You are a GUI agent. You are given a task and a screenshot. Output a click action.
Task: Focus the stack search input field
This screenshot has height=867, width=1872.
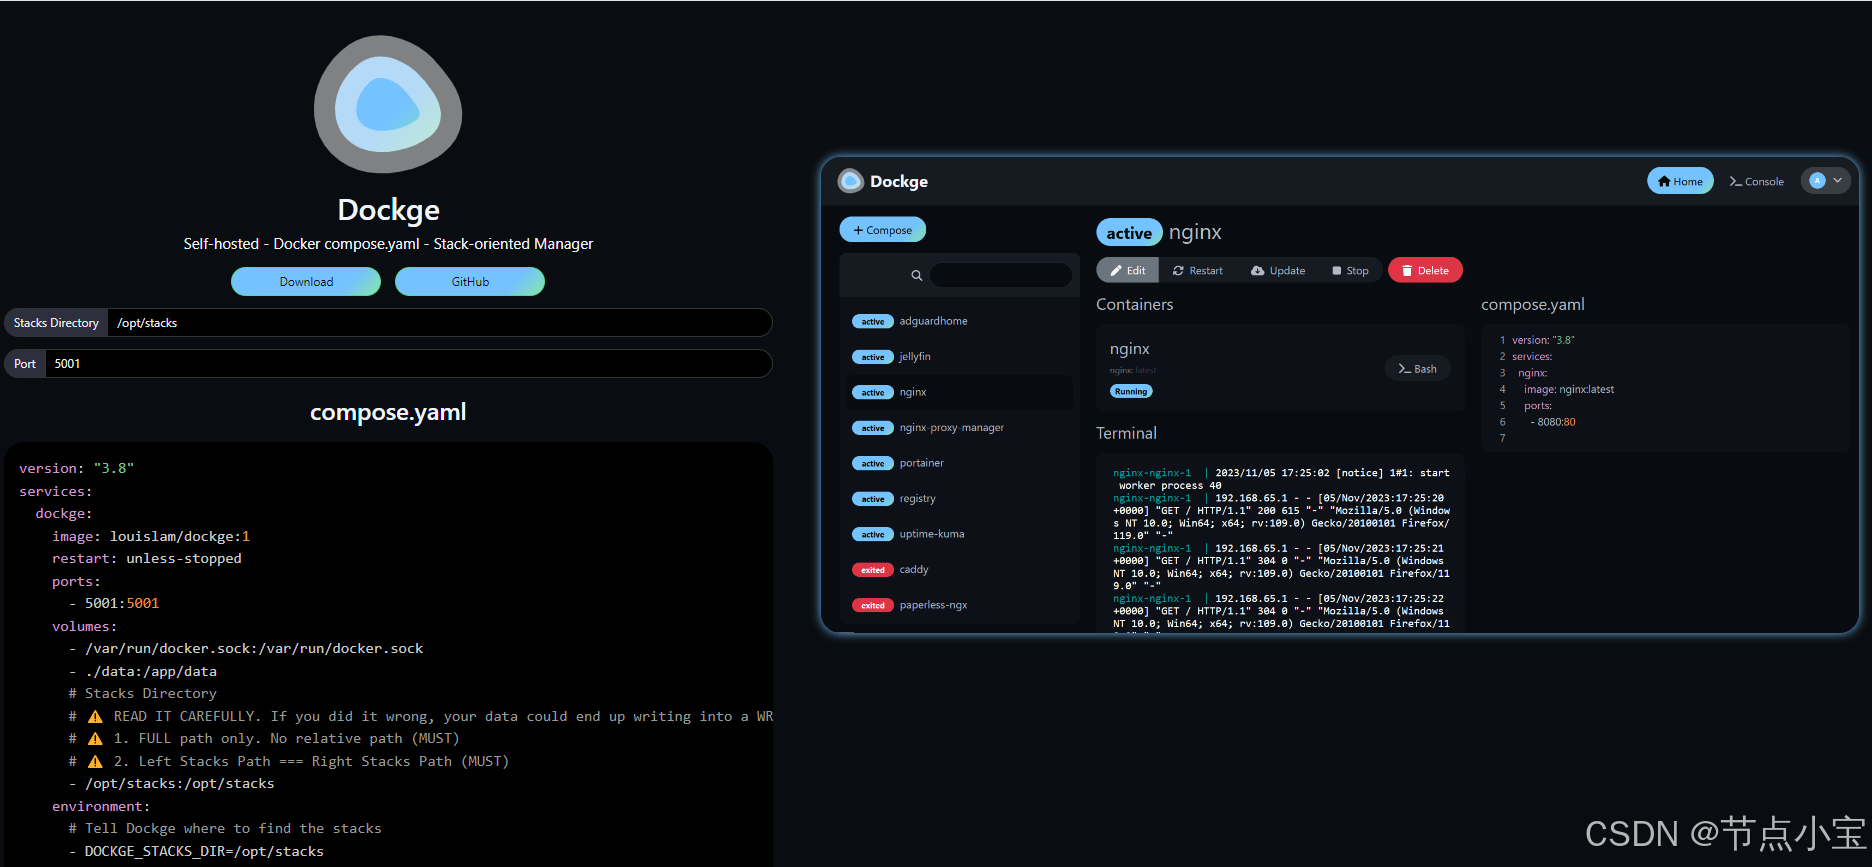[x=1001, y=275]
